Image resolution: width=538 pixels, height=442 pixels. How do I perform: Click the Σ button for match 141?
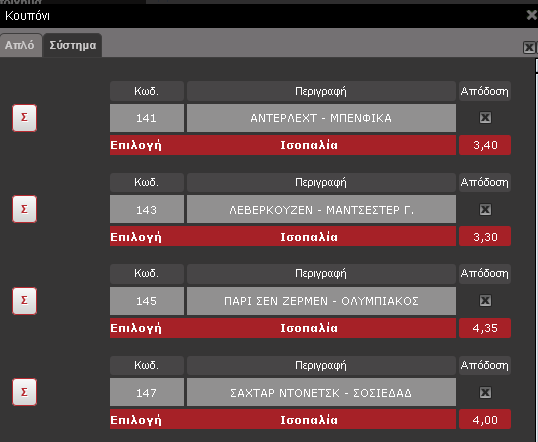click(x=24, y=118)
